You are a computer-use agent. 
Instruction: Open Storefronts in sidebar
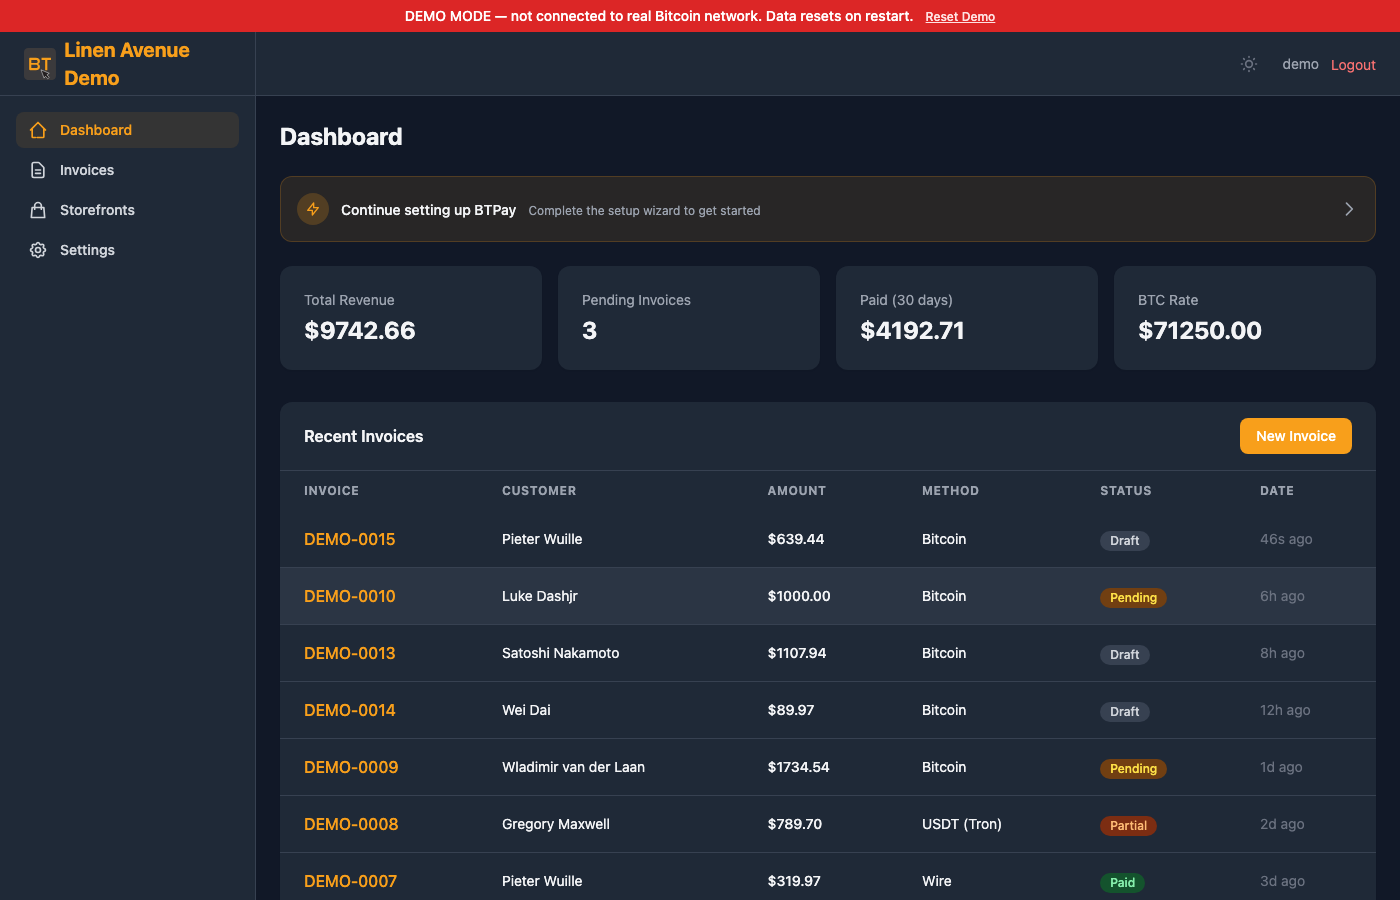127,210
